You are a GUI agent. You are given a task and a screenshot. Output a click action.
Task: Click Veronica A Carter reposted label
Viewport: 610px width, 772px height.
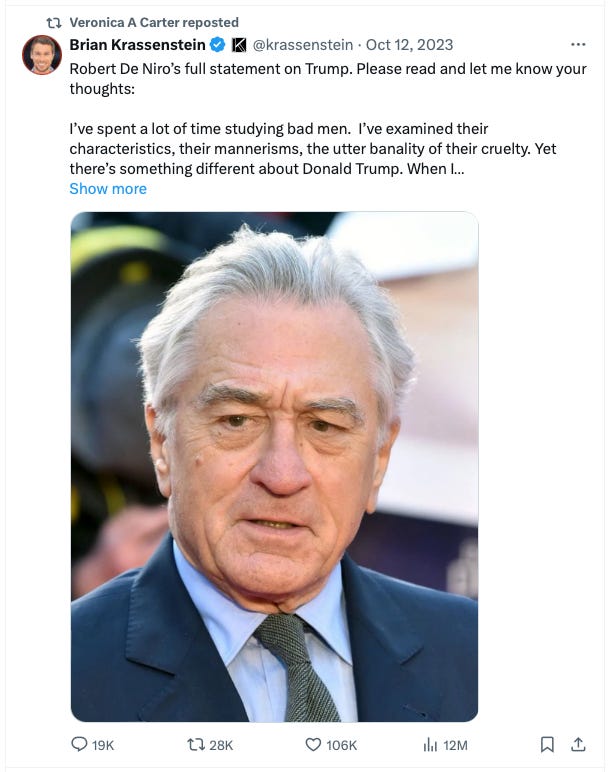click(154, 23)
